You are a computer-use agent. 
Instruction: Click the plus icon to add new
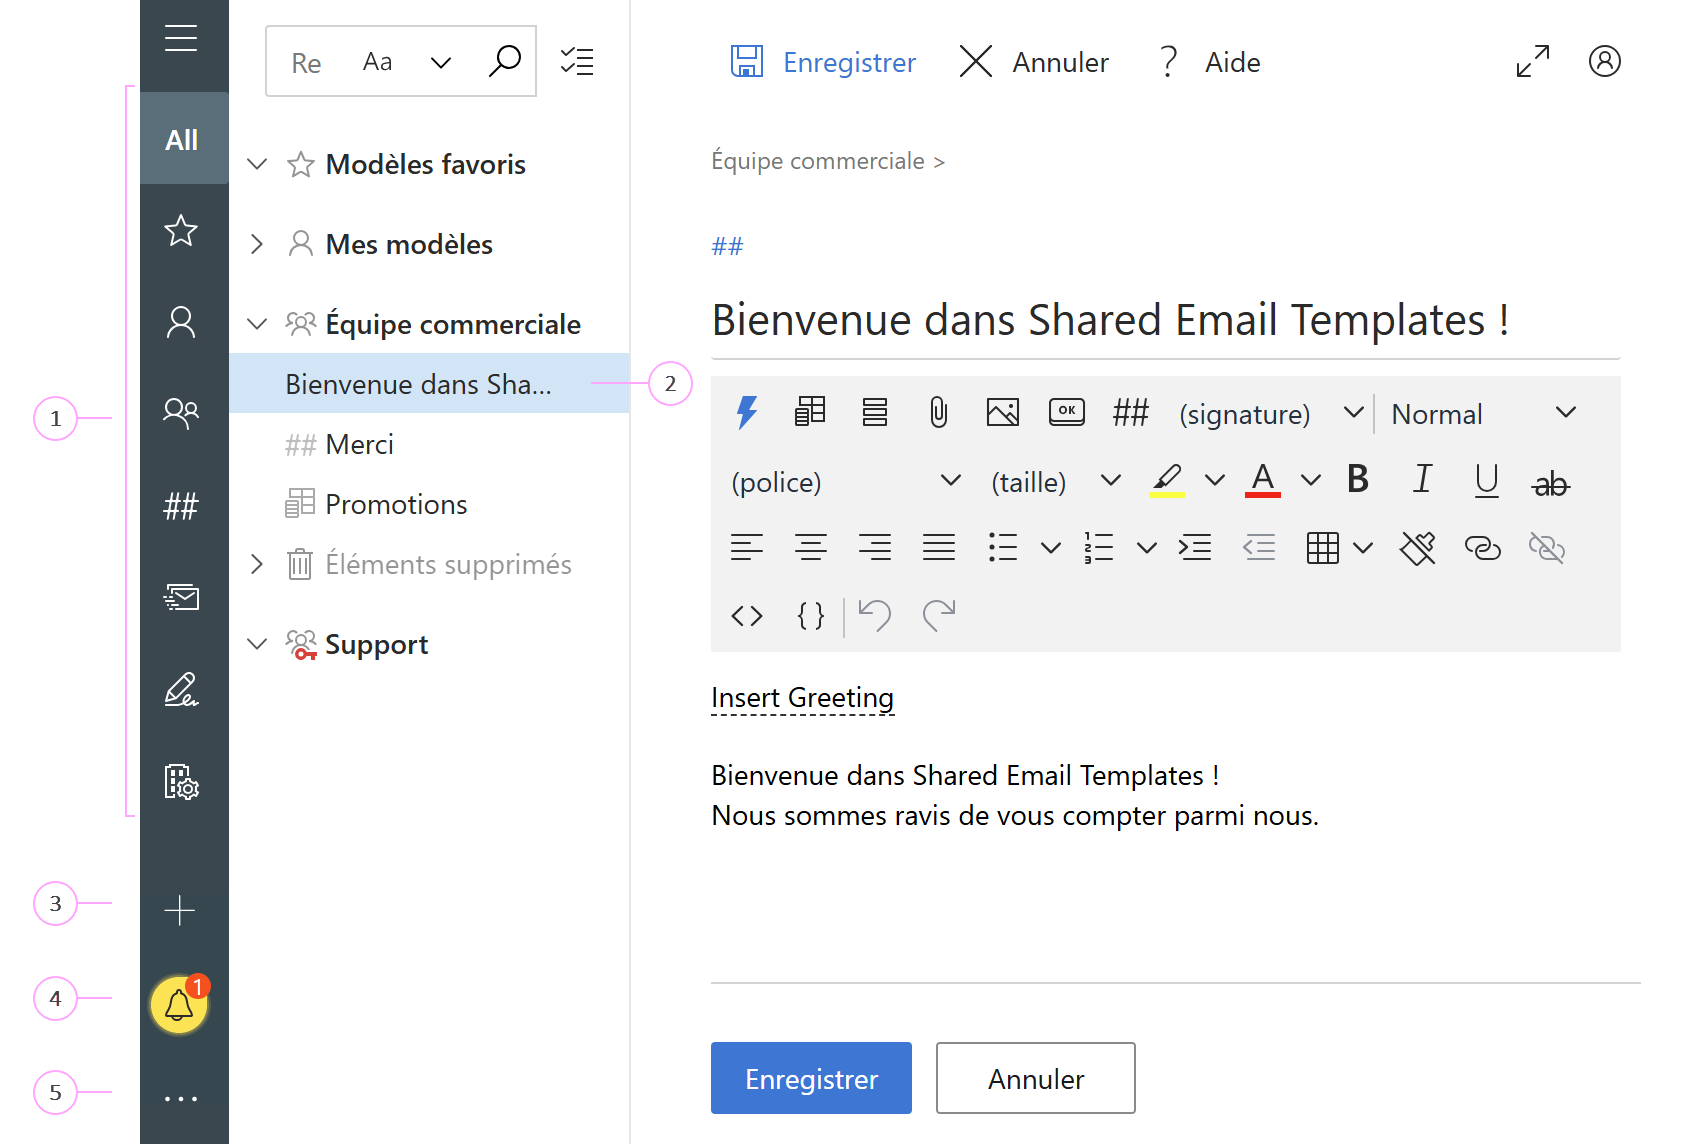[x=180, y=910]
